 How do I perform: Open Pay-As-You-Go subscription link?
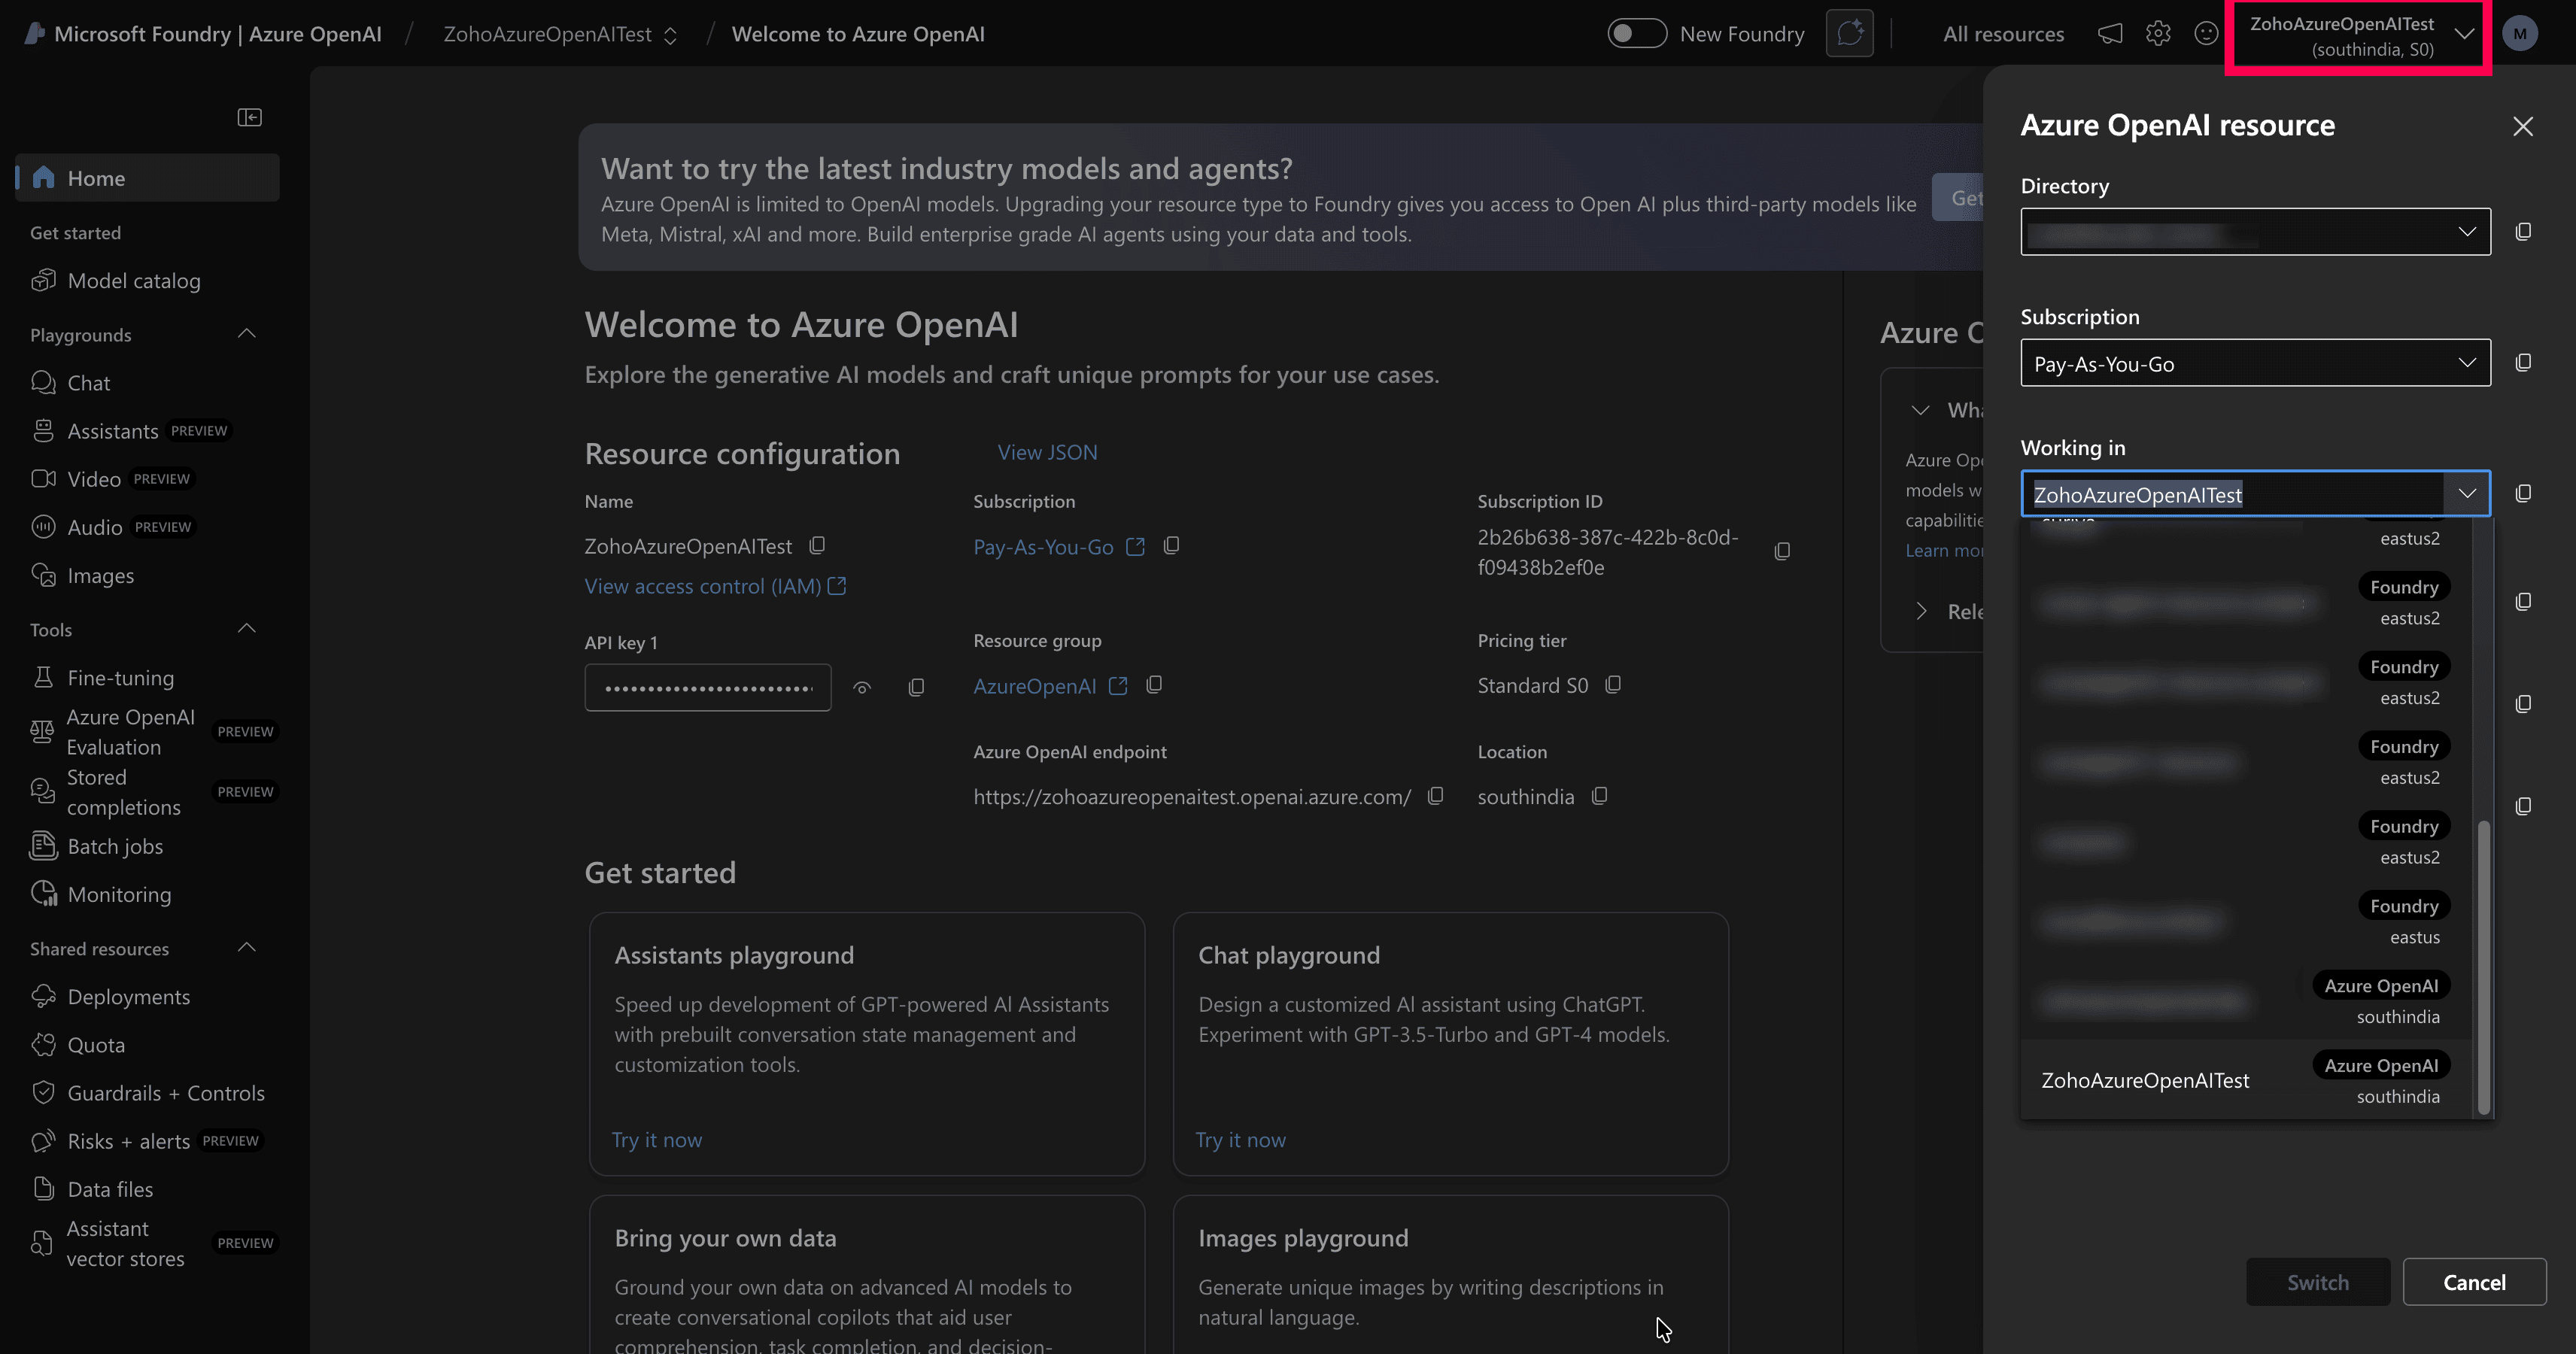coord(1058,547)
